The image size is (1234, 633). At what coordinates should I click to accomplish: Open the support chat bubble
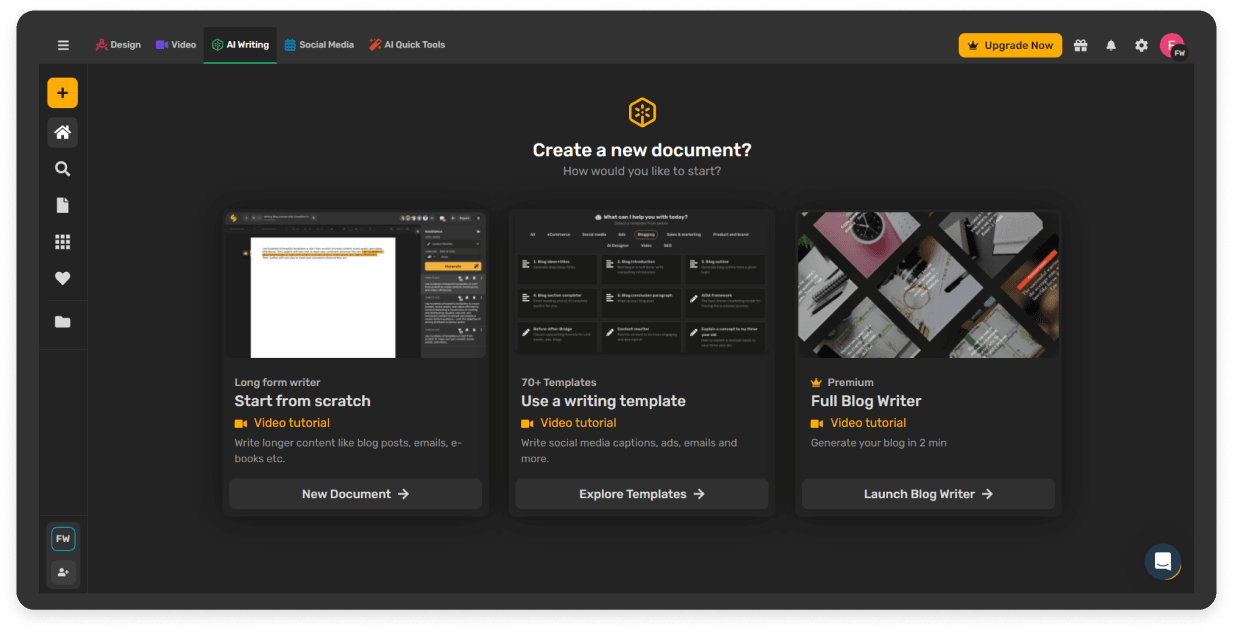click(1163, 561)
